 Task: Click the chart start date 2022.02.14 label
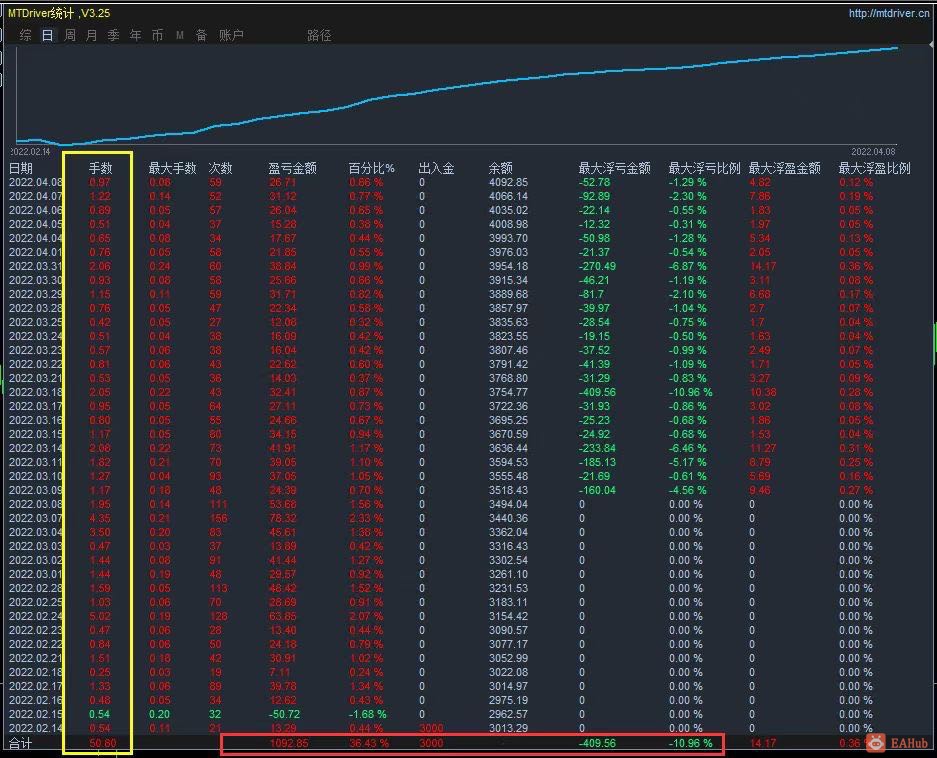tap(30, 152)
